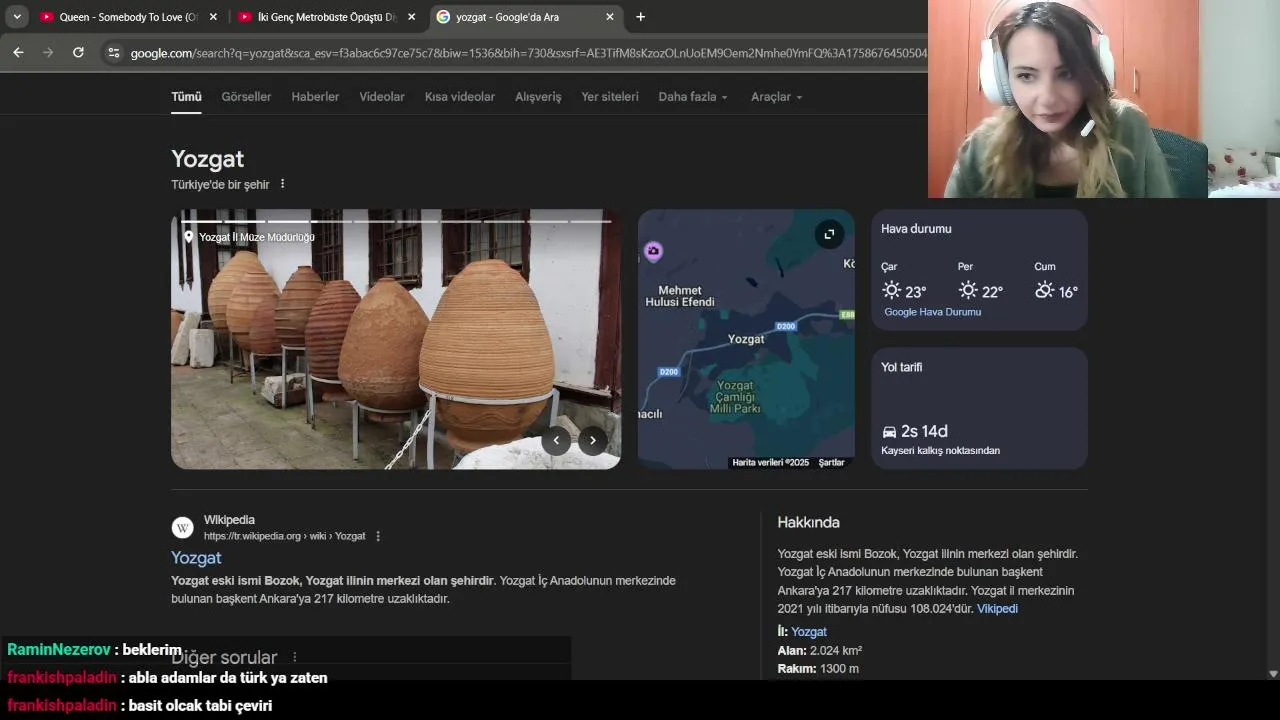Image resolution: width=1280 pixels, height=720 pixels.
Task: Reload the current page
Action: [x=78, y=52]
